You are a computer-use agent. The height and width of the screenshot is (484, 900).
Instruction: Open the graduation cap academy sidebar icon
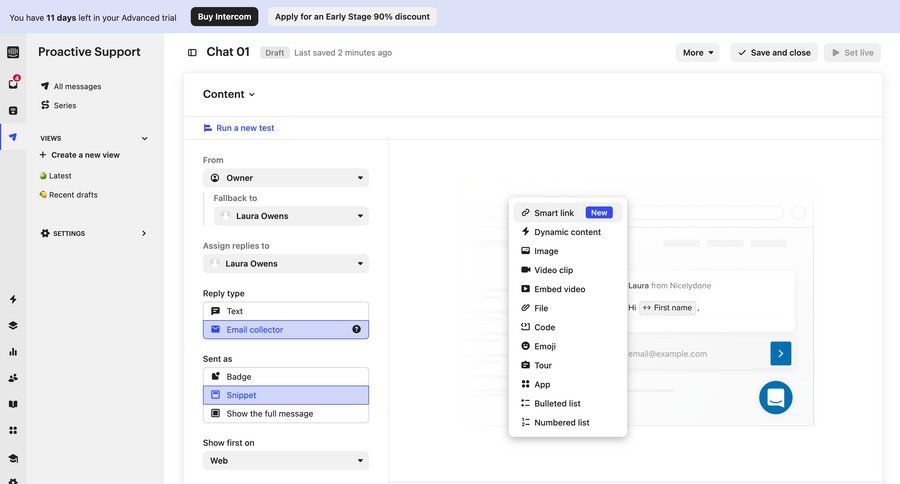point(13,458)
